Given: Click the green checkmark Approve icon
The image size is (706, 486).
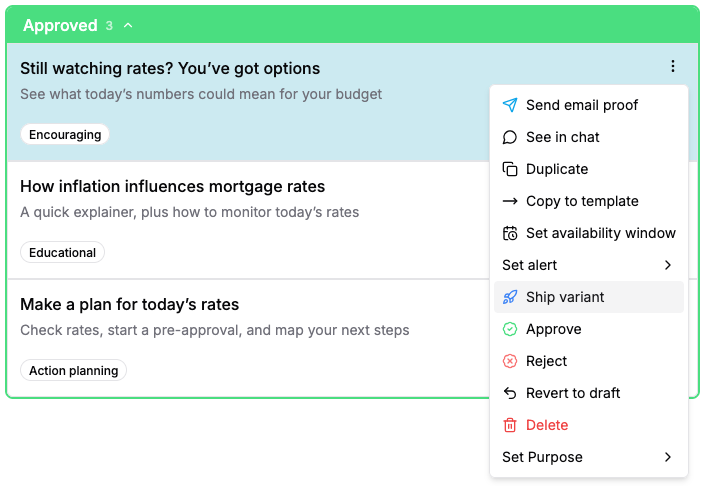Looking at the screenshot, I should click(510, 329).
